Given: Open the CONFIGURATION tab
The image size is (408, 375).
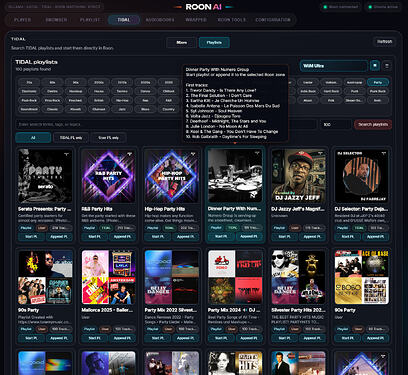Looking at the screenshot, I should click(273, 20).
